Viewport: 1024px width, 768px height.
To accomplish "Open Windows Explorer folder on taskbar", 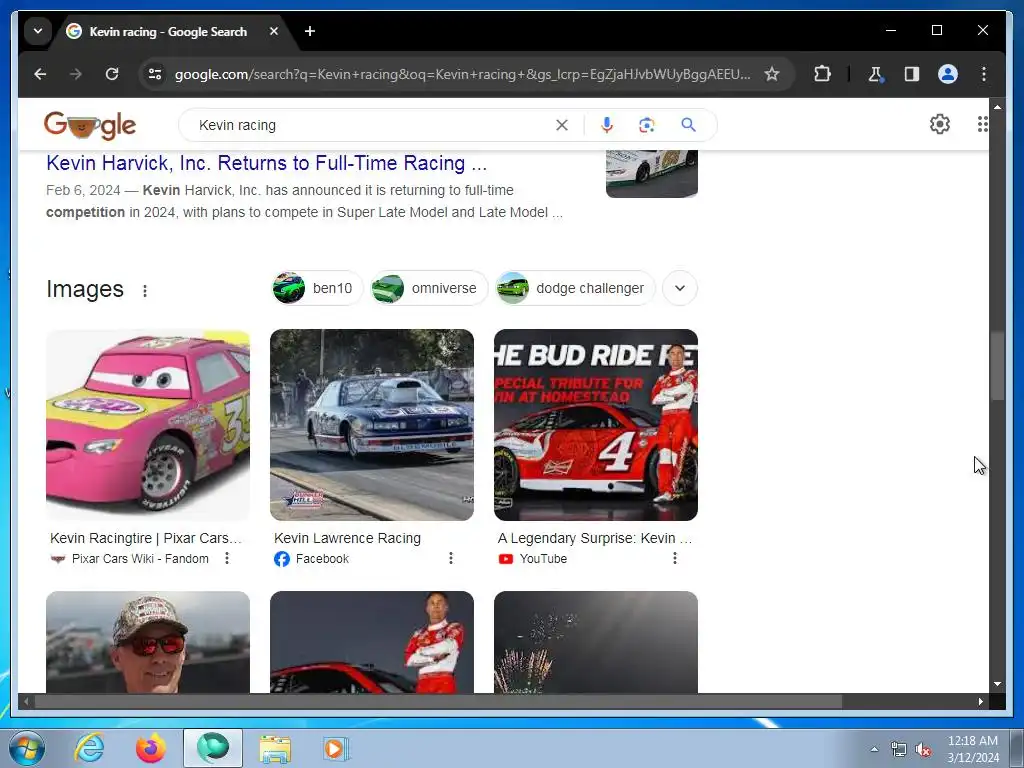I will (275, 748).
